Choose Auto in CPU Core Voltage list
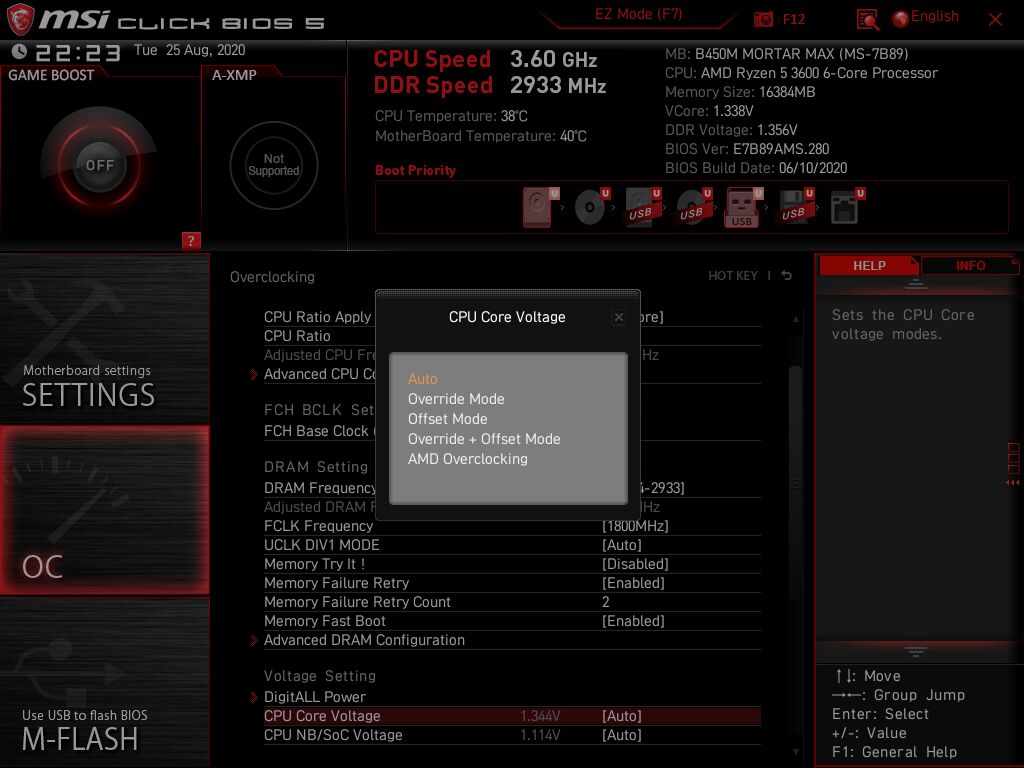Viewport: 1024px width, 768px height. pyautogui.click(x=423, y=379)
